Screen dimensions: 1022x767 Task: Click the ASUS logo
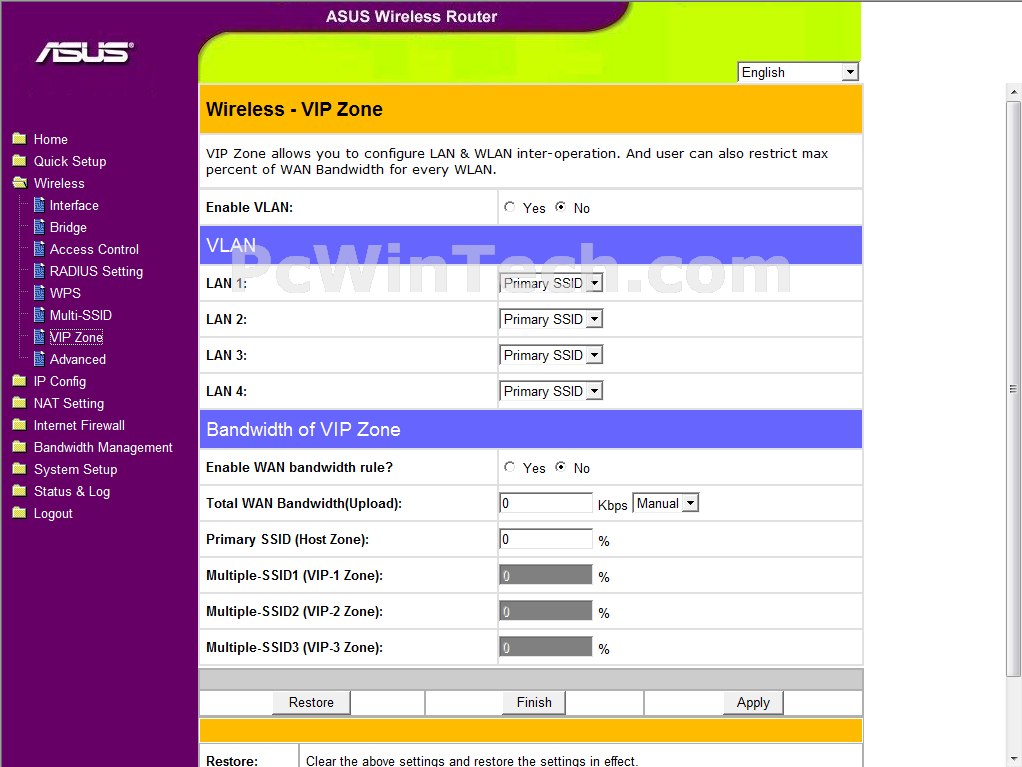85,52
